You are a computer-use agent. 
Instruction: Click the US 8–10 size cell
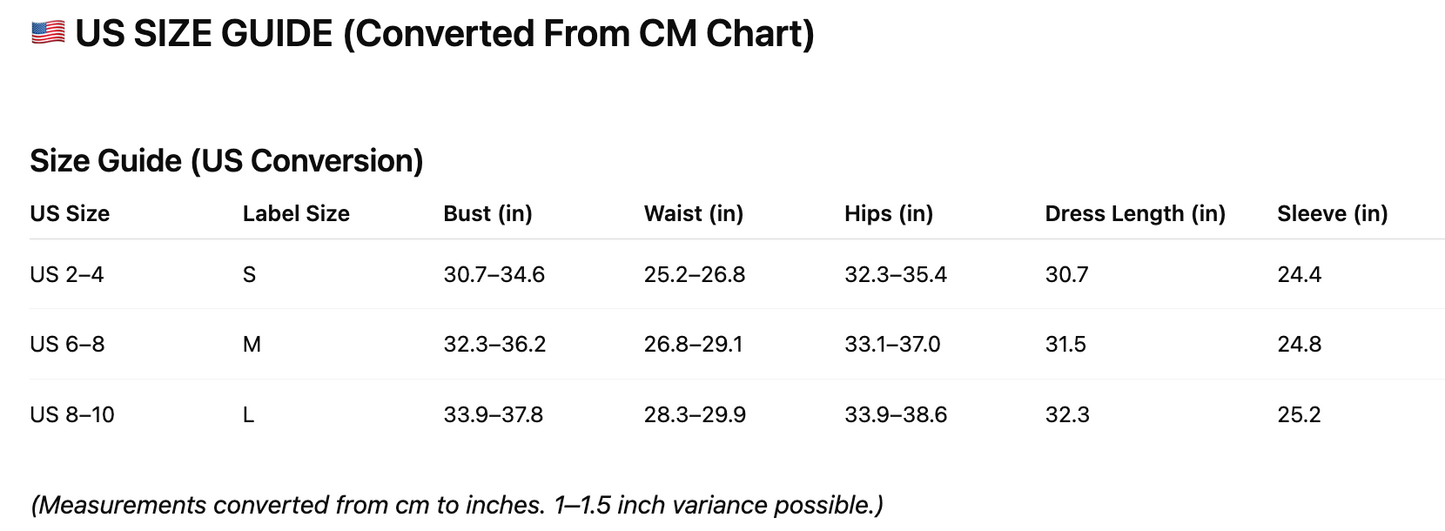(72, 414)
